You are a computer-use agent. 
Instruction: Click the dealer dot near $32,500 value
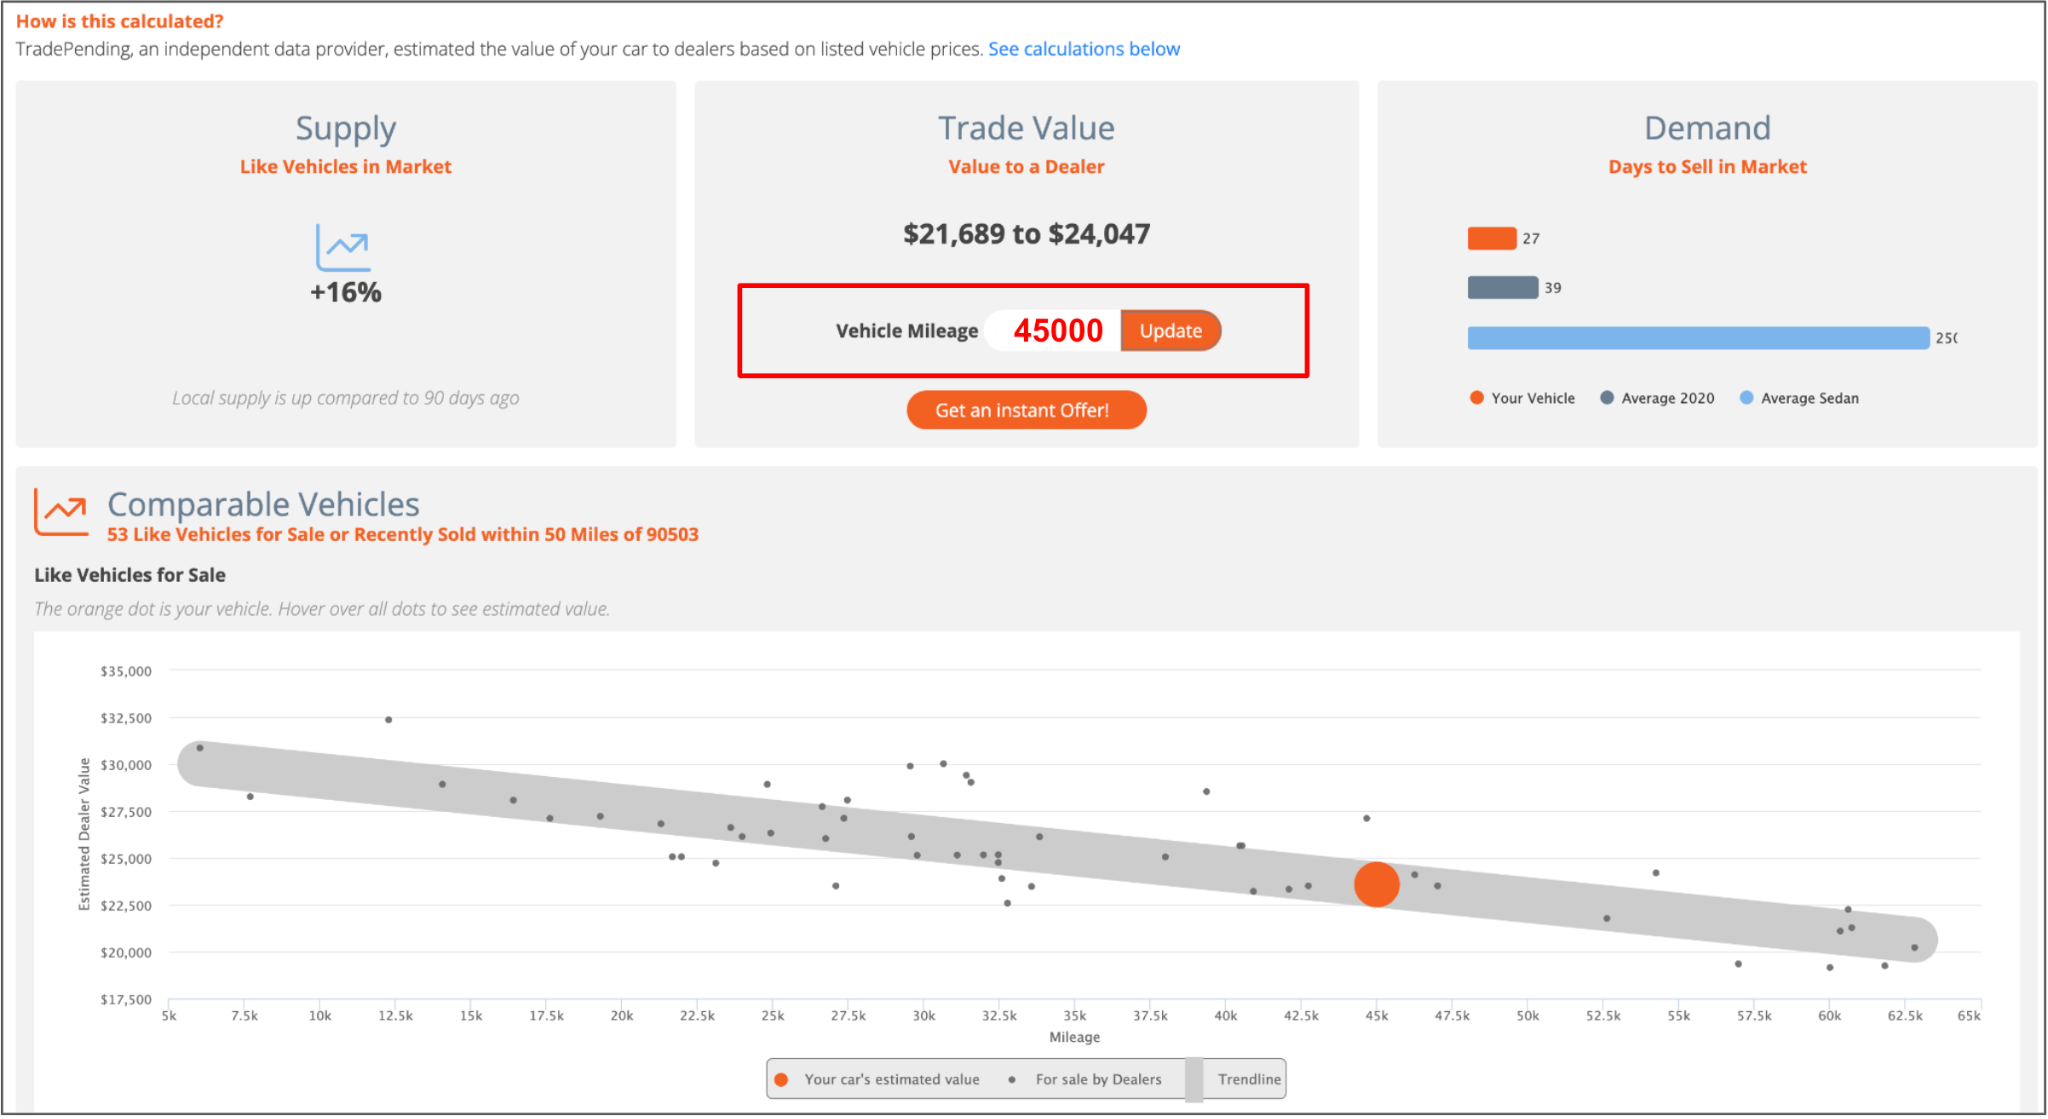point(389,720)
